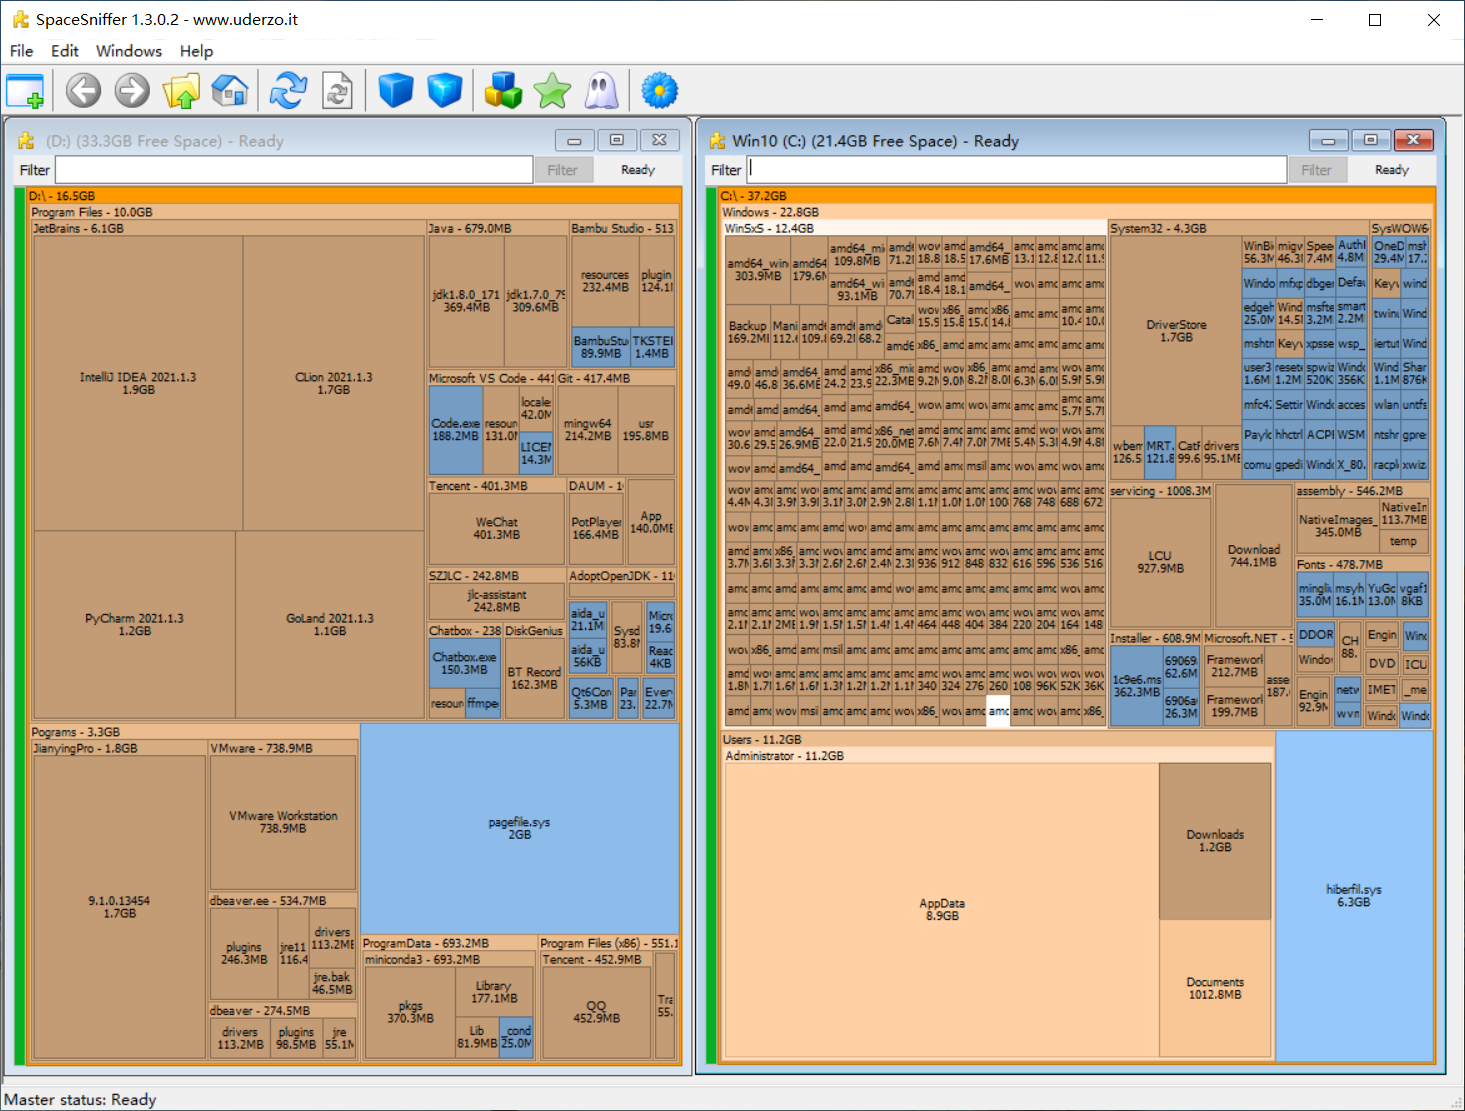Open a new view window
The height and width of the screenshot is (1111, 1465).
pyautogui.click(x=25, y=91)
